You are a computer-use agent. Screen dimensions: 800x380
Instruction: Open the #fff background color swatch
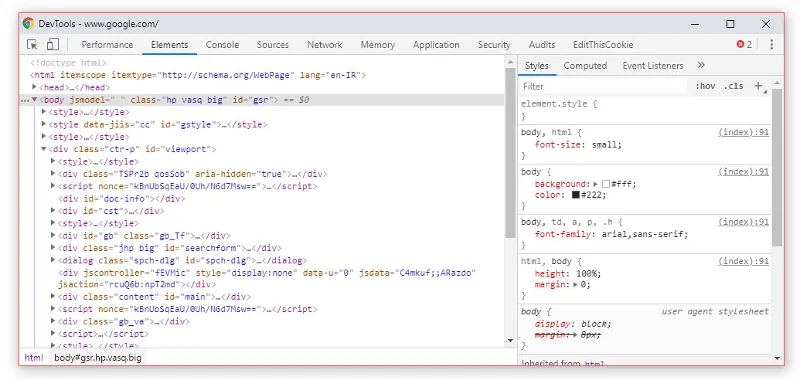pyautogui.click(x=606, y=184)
